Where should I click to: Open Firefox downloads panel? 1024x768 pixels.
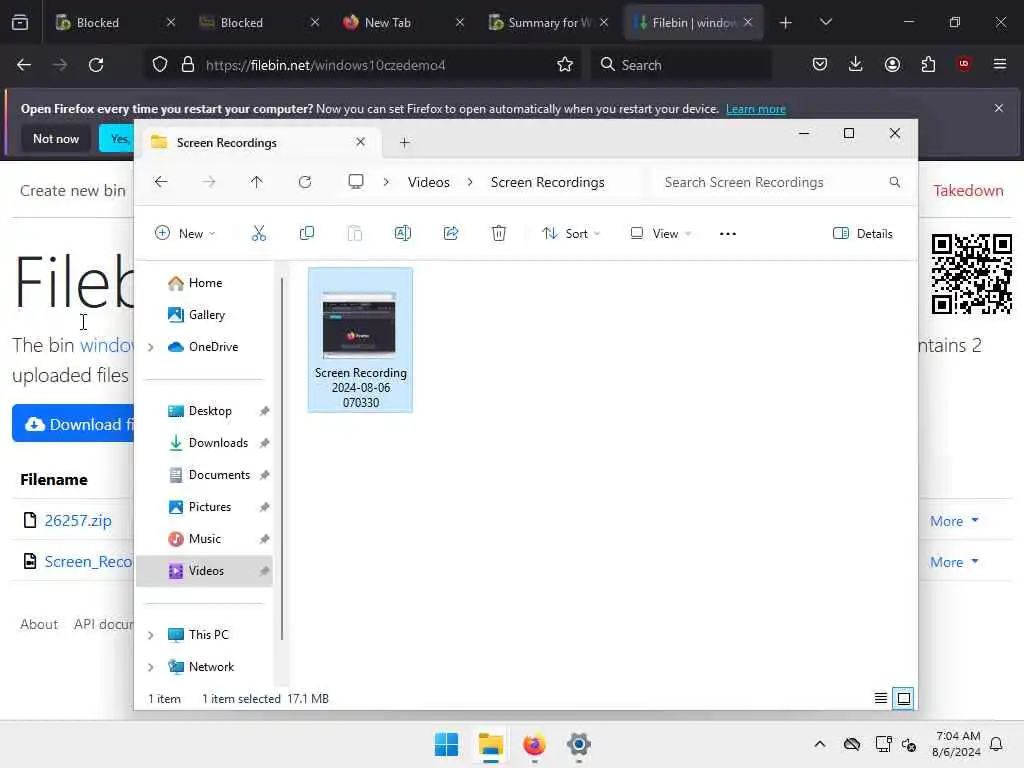(856, 64)
